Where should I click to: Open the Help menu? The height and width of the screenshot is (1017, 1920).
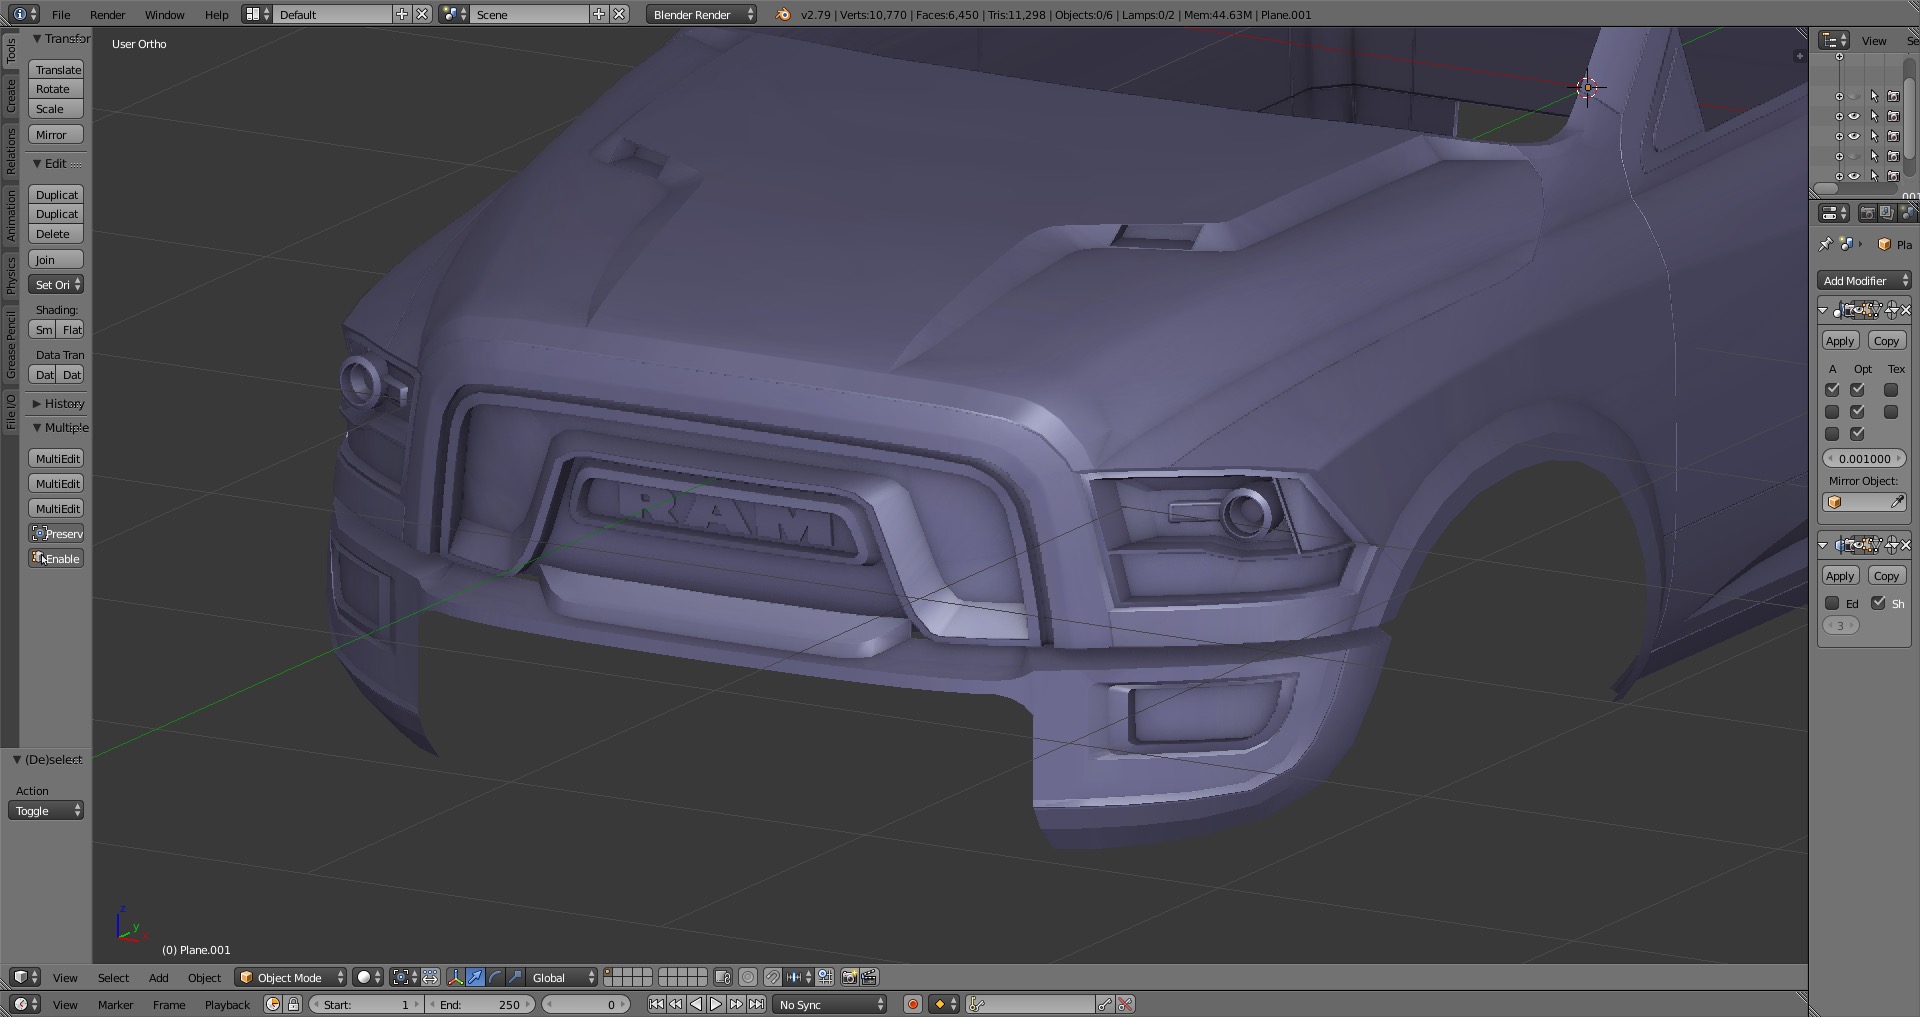216,15
